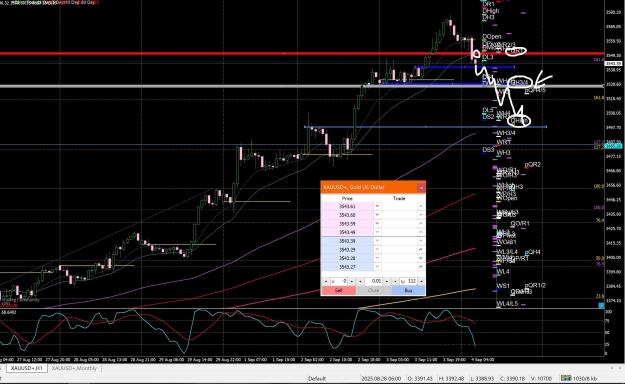This screenshot has height=384, width=625.
Task: Click the buy arrow on the 3543.28 row
Action: click(421, 258)
